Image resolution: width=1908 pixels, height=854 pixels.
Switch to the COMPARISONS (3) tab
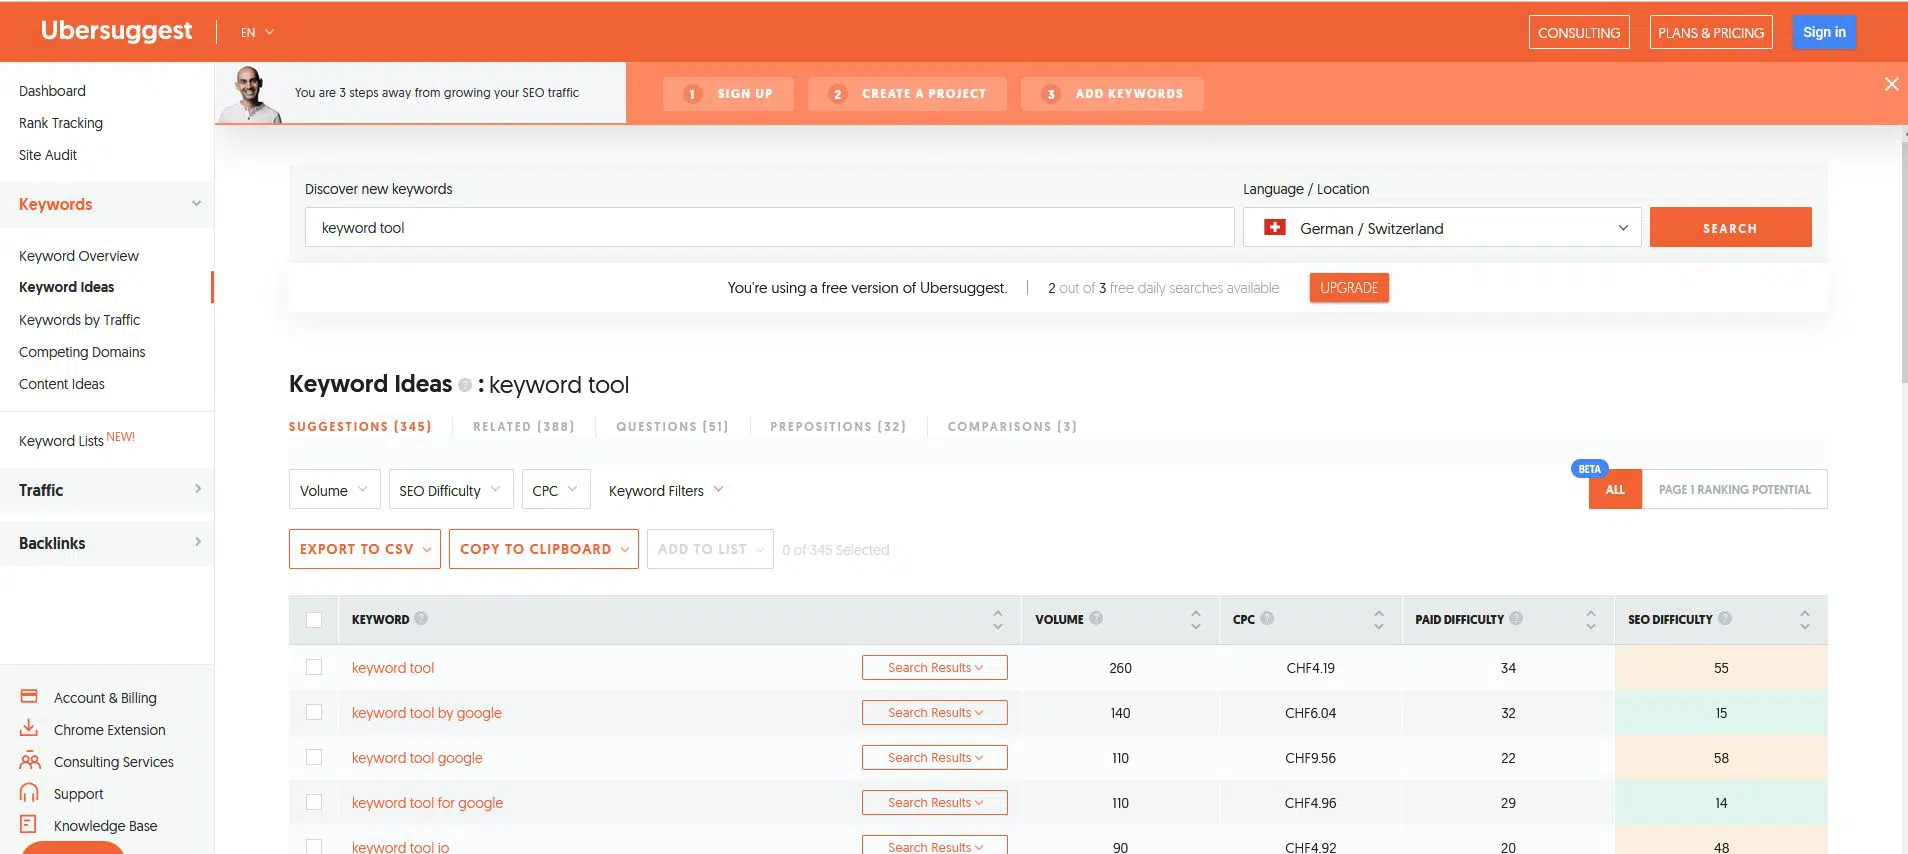1012,426
